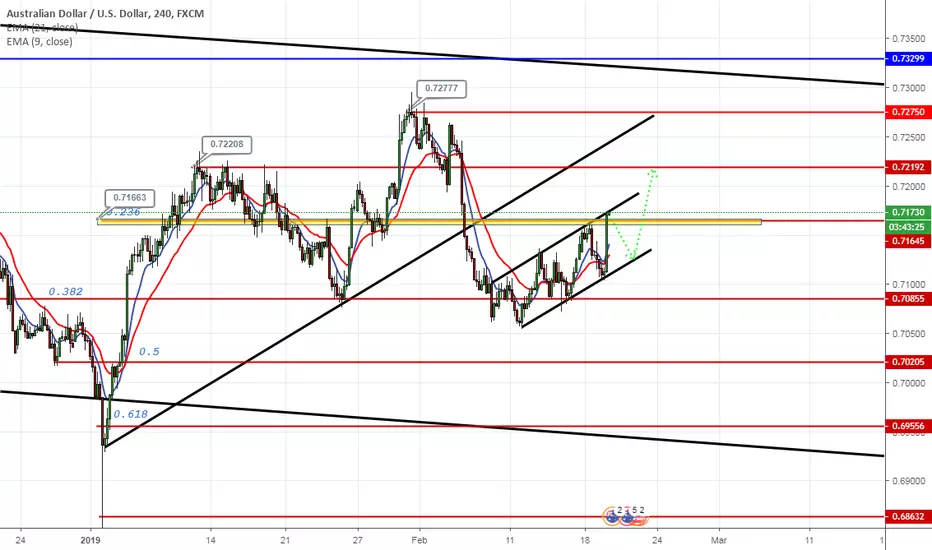Click the green 0.71730 current price label
Screen dimensions: 932x550
[908, 212]
